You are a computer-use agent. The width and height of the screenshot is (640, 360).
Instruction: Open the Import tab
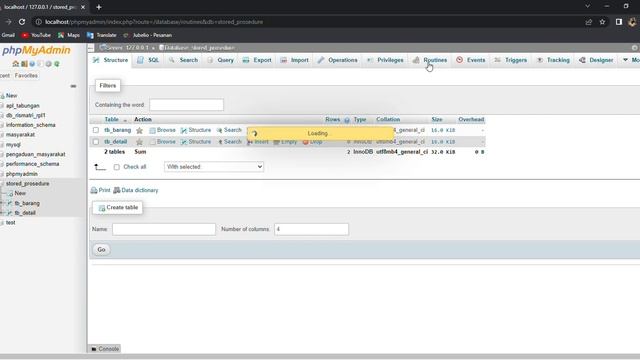pyautogui.click(x=294, y=60)
